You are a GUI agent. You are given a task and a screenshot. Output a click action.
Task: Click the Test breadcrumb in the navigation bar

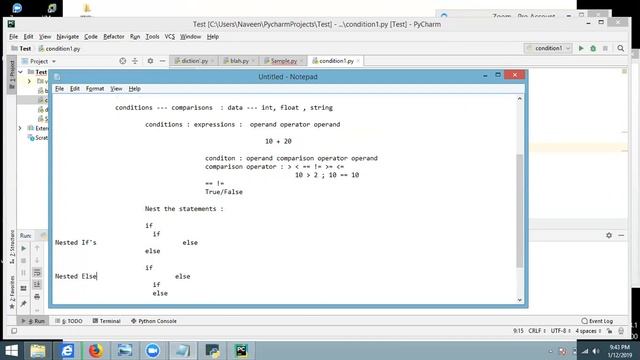(21, 49)
